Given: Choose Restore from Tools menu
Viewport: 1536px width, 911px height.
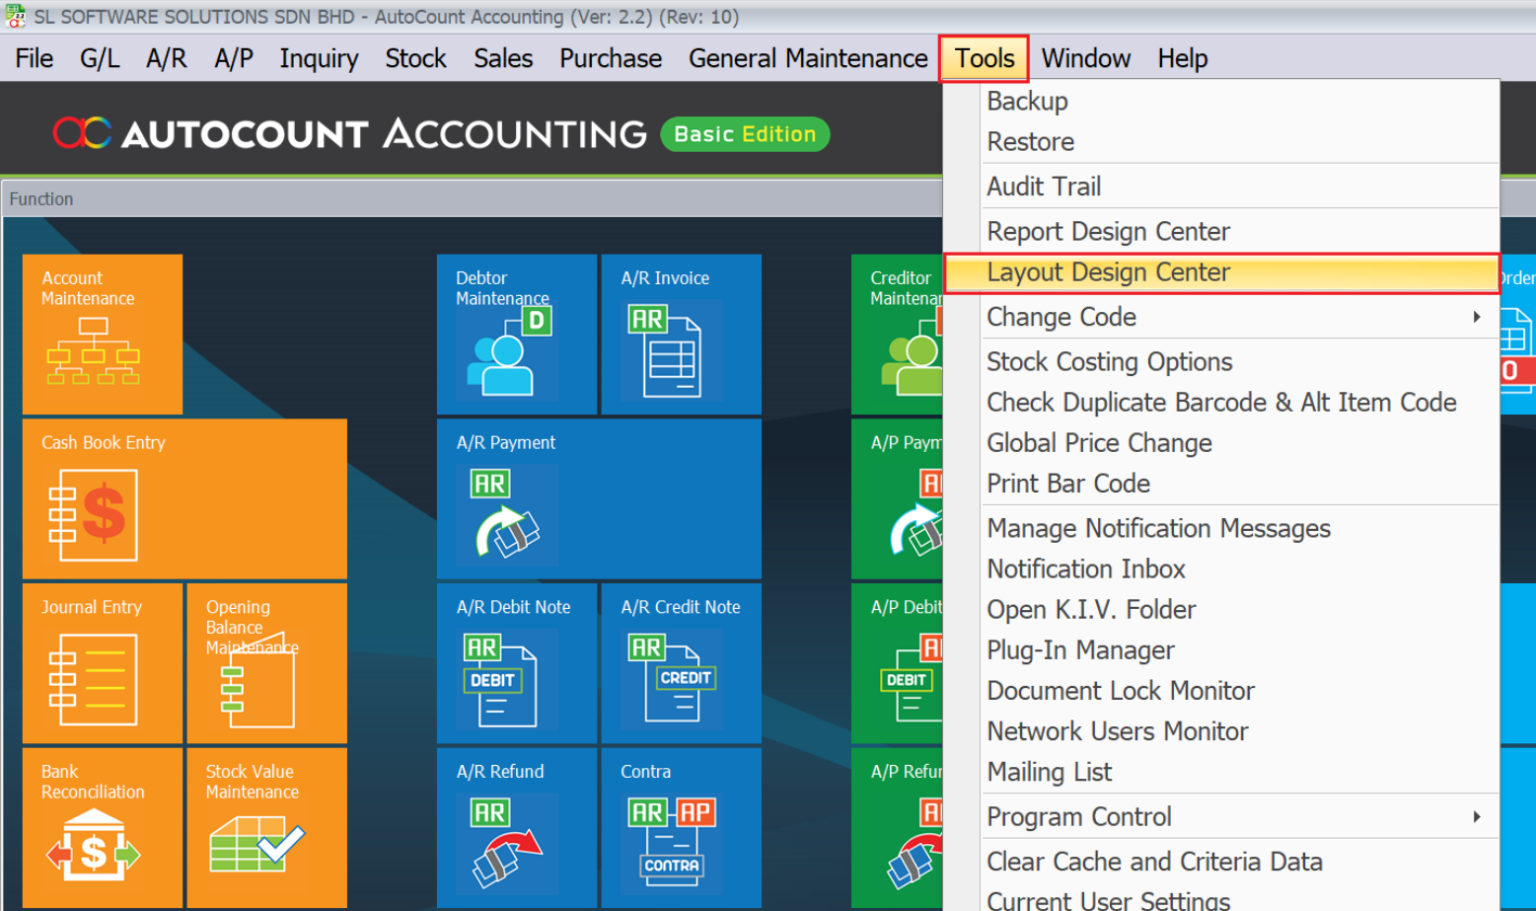Looking at the screenshot, I should [x=1221, y=142].
